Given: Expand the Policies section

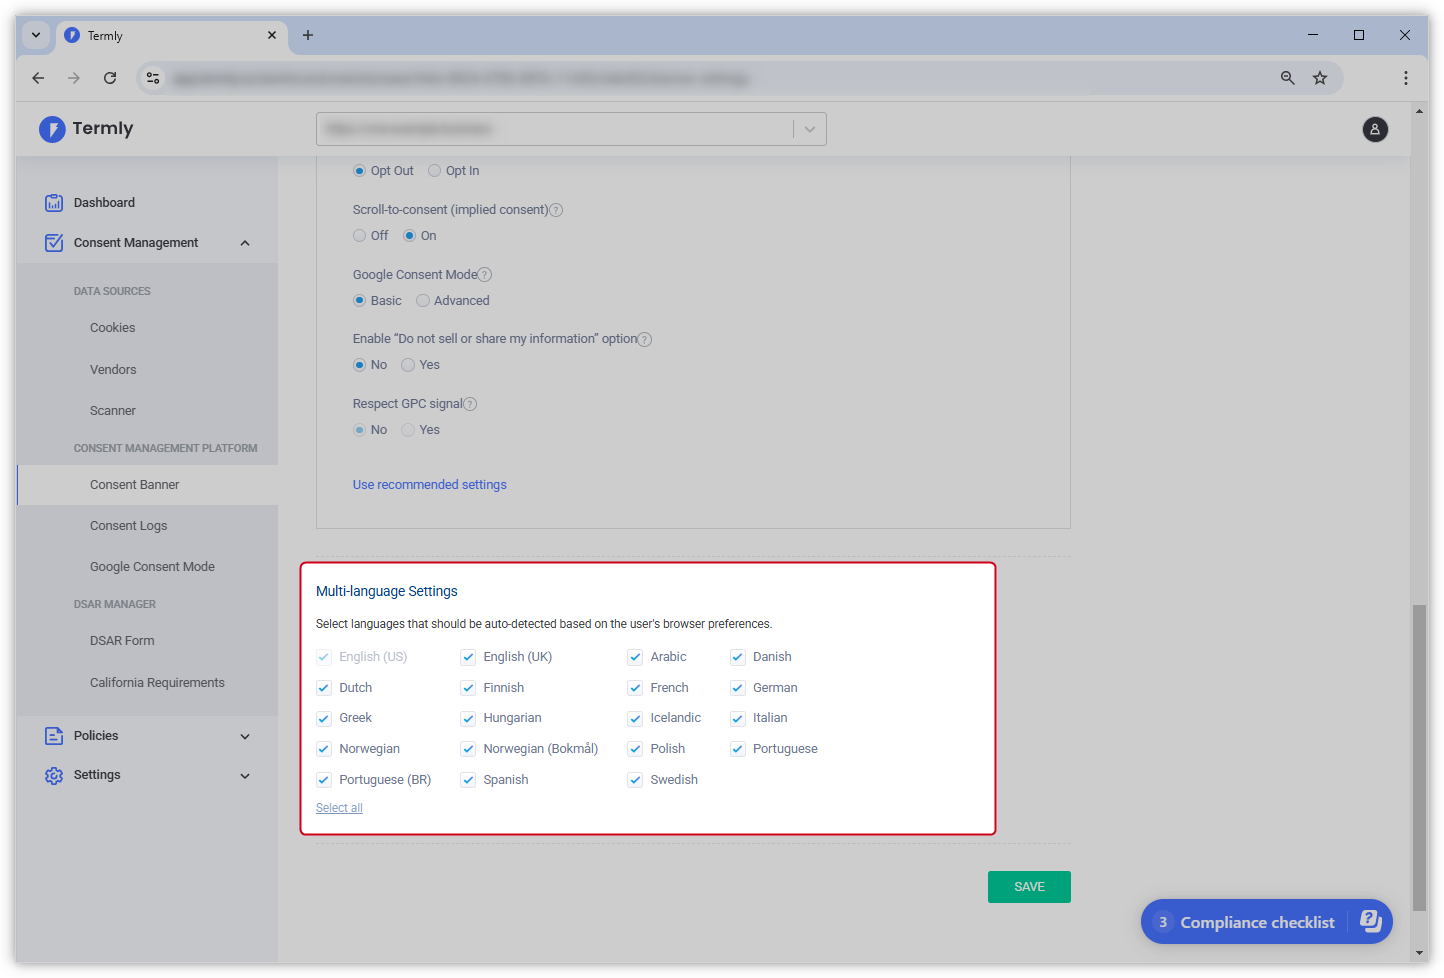Looking at the screenshot, I should (x=245, y=735).
